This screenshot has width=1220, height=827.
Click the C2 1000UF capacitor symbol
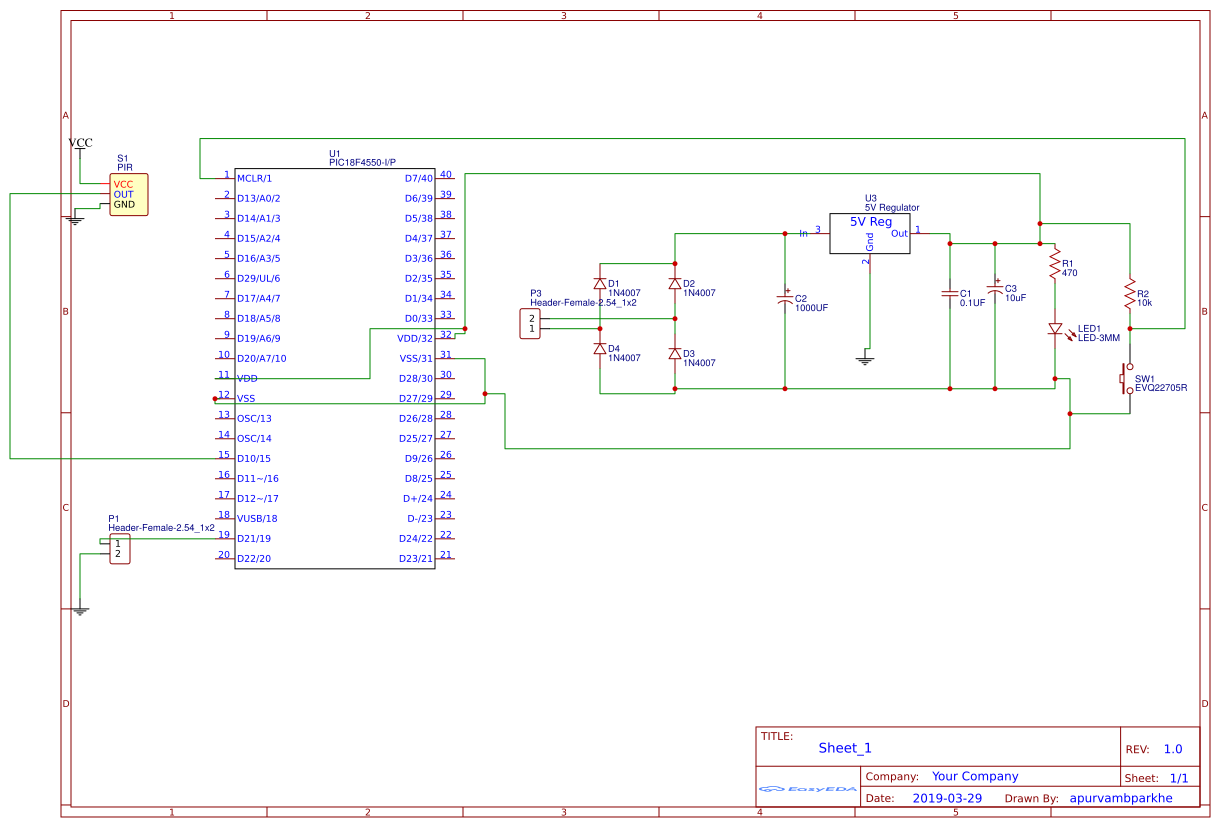tap(785, 300)
